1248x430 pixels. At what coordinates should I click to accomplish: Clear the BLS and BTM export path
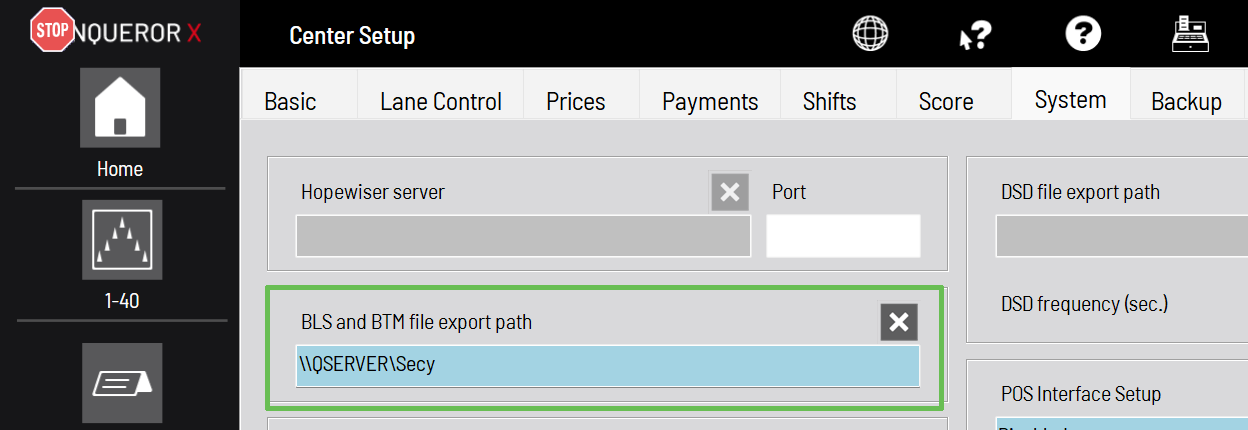tap(899, 322)
